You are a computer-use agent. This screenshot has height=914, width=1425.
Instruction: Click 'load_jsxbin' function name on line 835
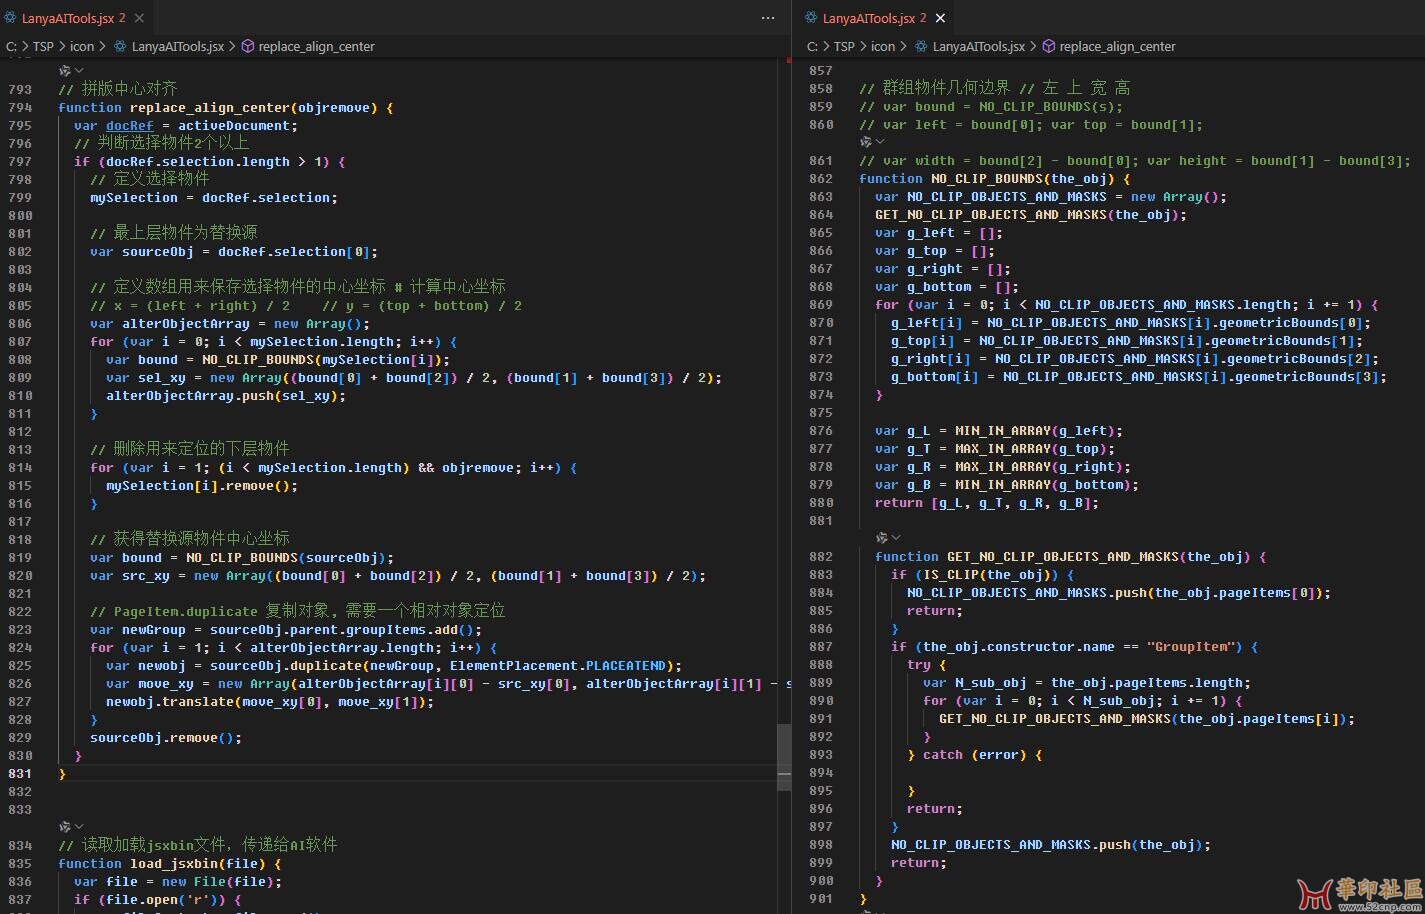click(x=174, y=863)
